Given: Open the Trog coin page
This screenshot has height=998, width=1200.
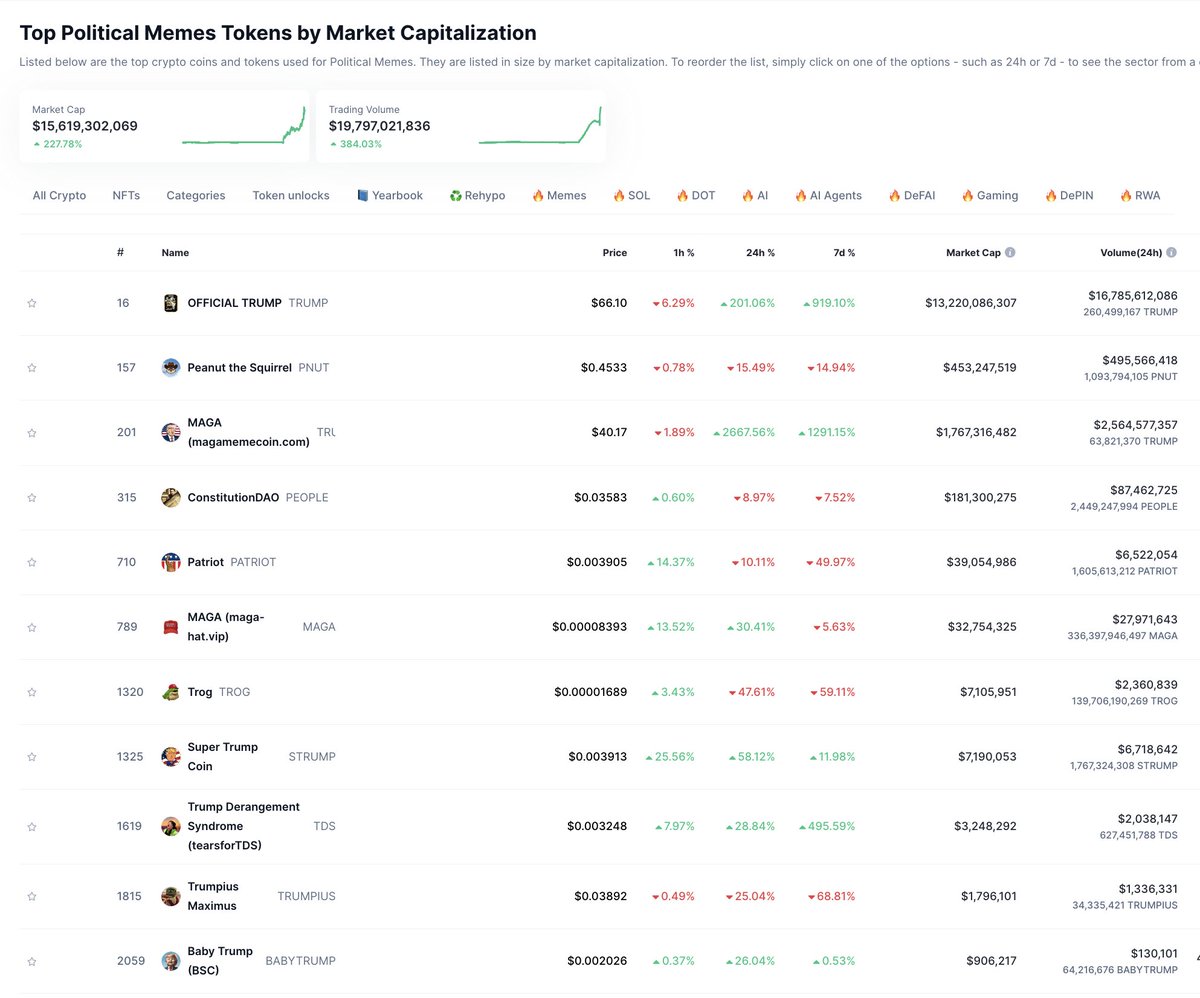Looking at the screenshot, I should click(200, 692).
